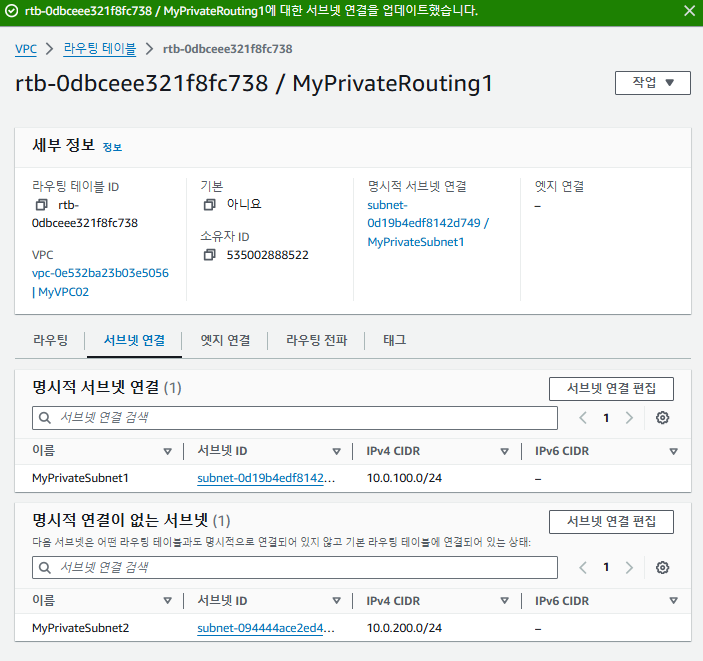The image size is (703, 661).
Task: Switch to the 라우팅 tab
Action: point(50,340)
